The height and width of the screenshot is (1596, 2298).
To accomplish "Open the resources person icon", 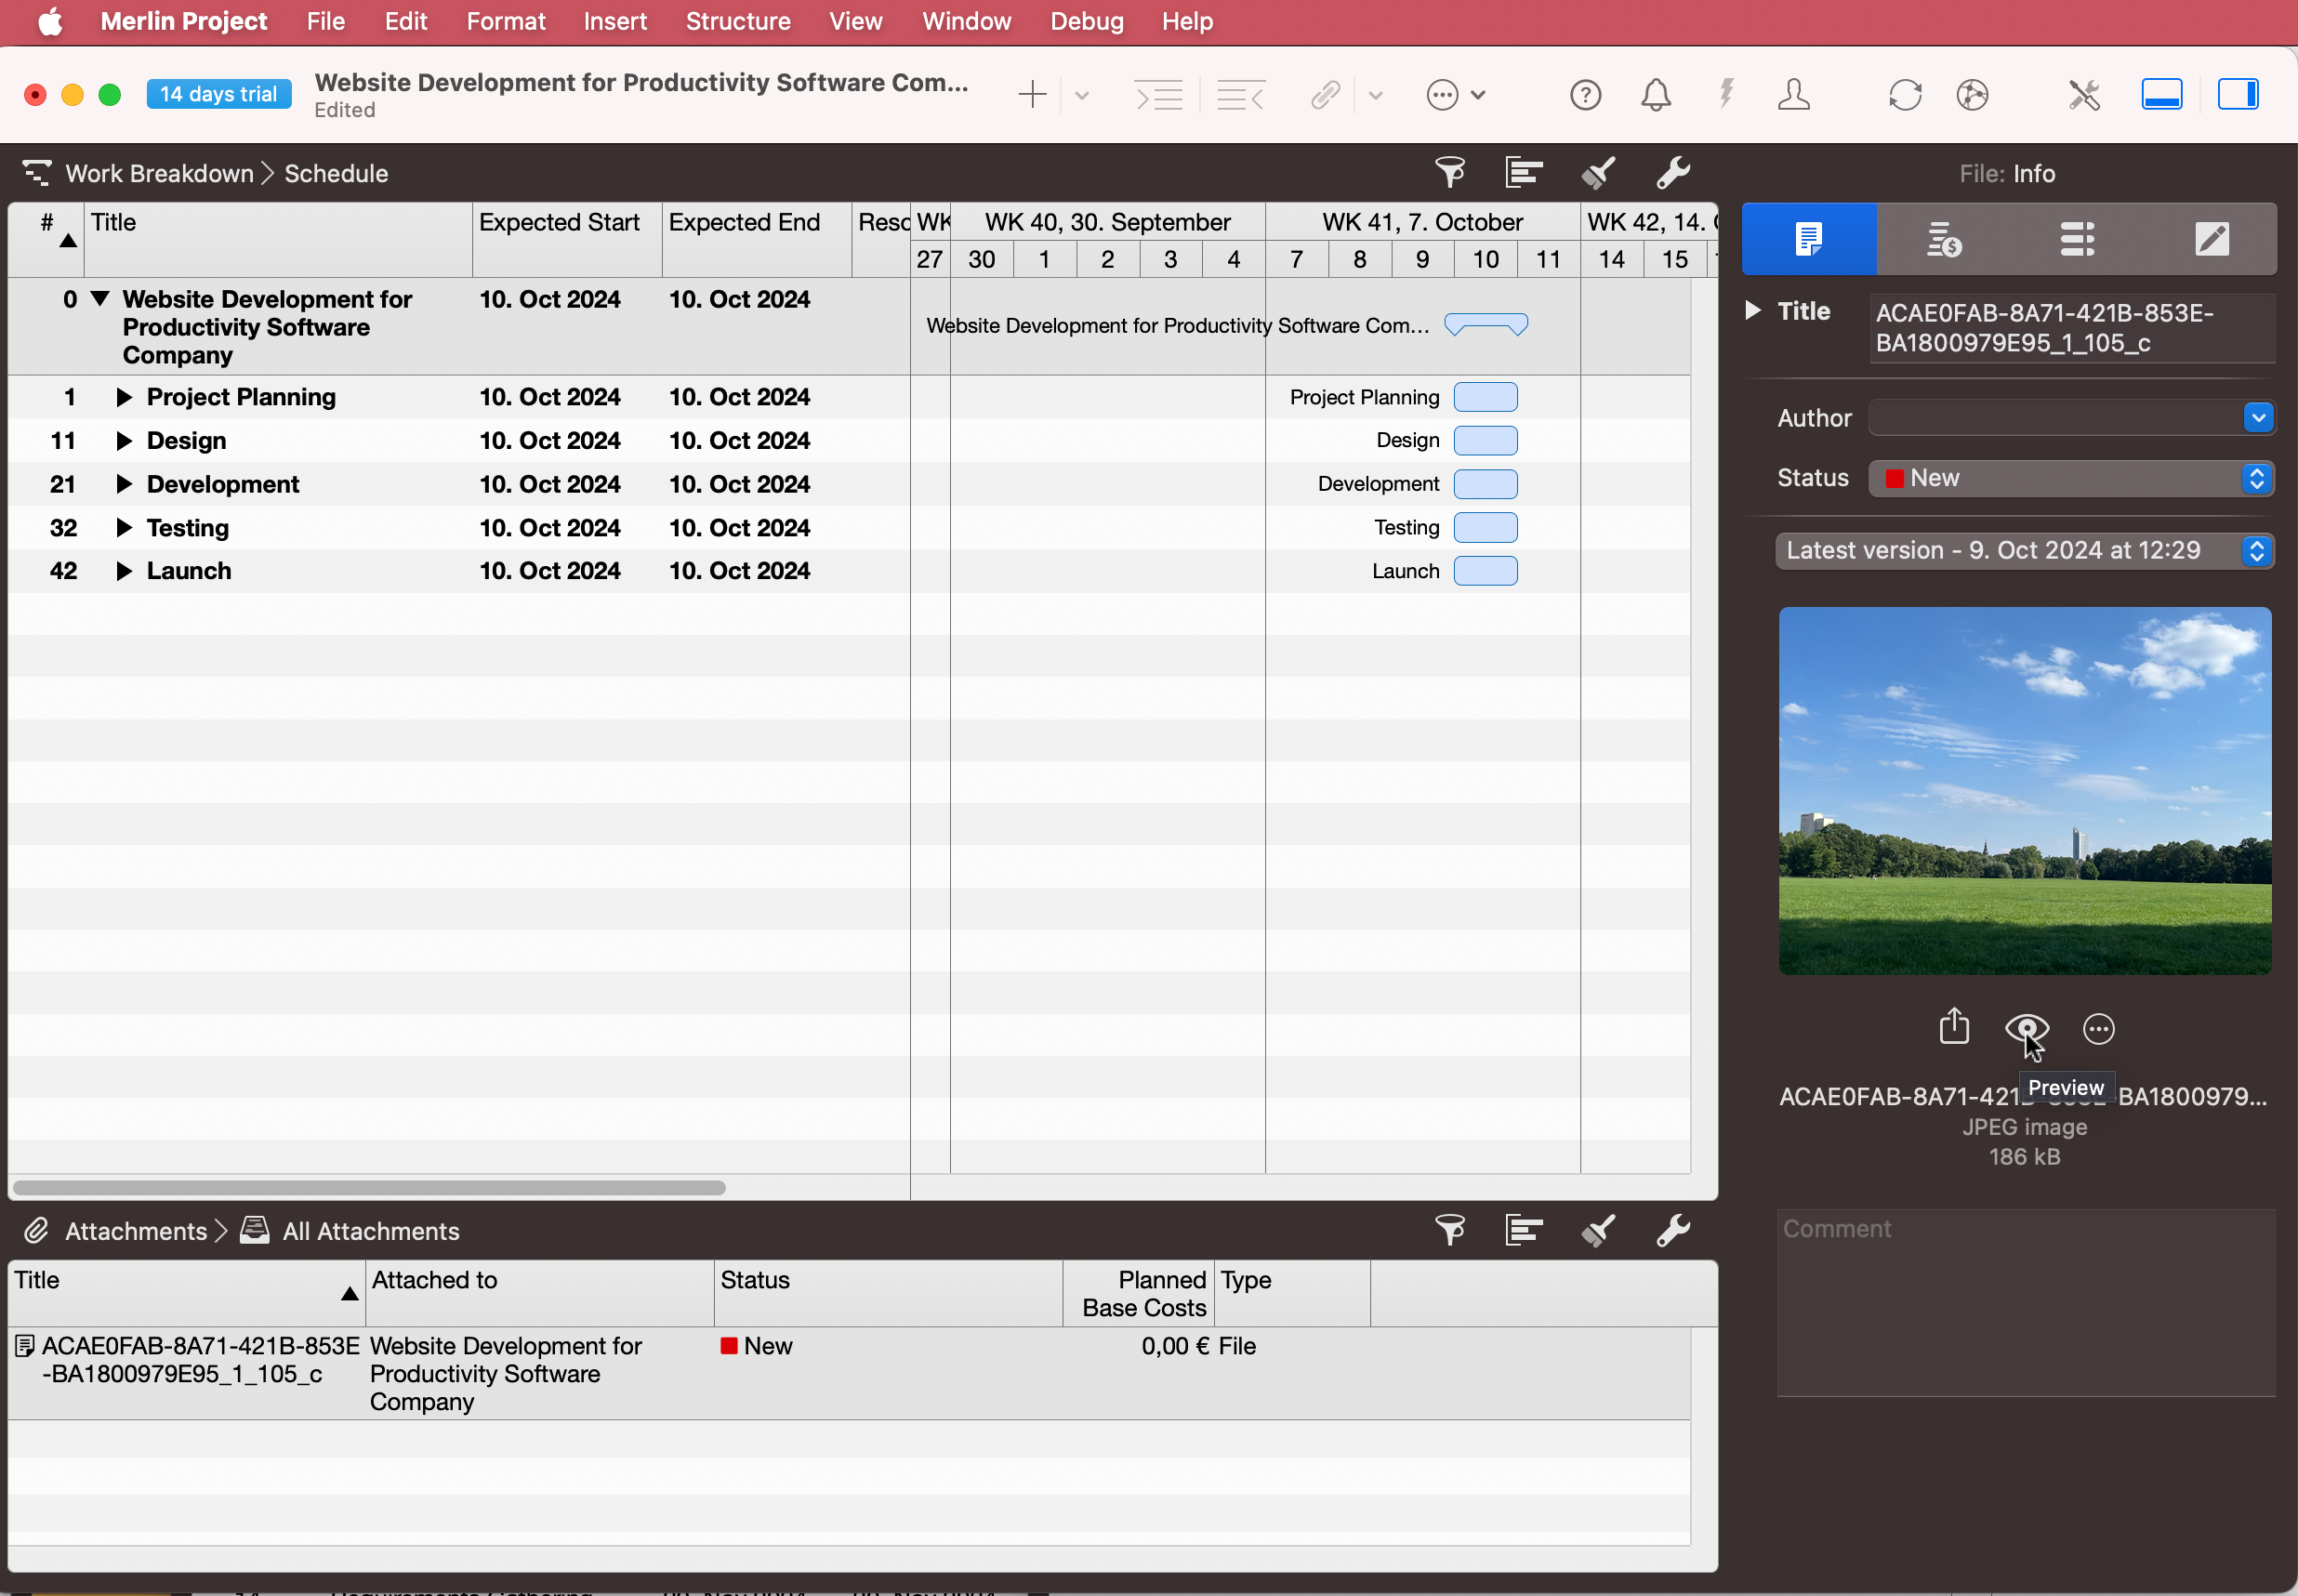I will (x=1794, y=95).
